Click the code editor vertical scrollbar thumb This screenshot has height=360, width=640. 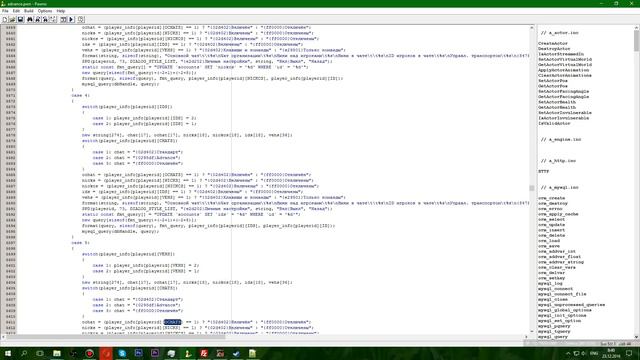[531, 188]
